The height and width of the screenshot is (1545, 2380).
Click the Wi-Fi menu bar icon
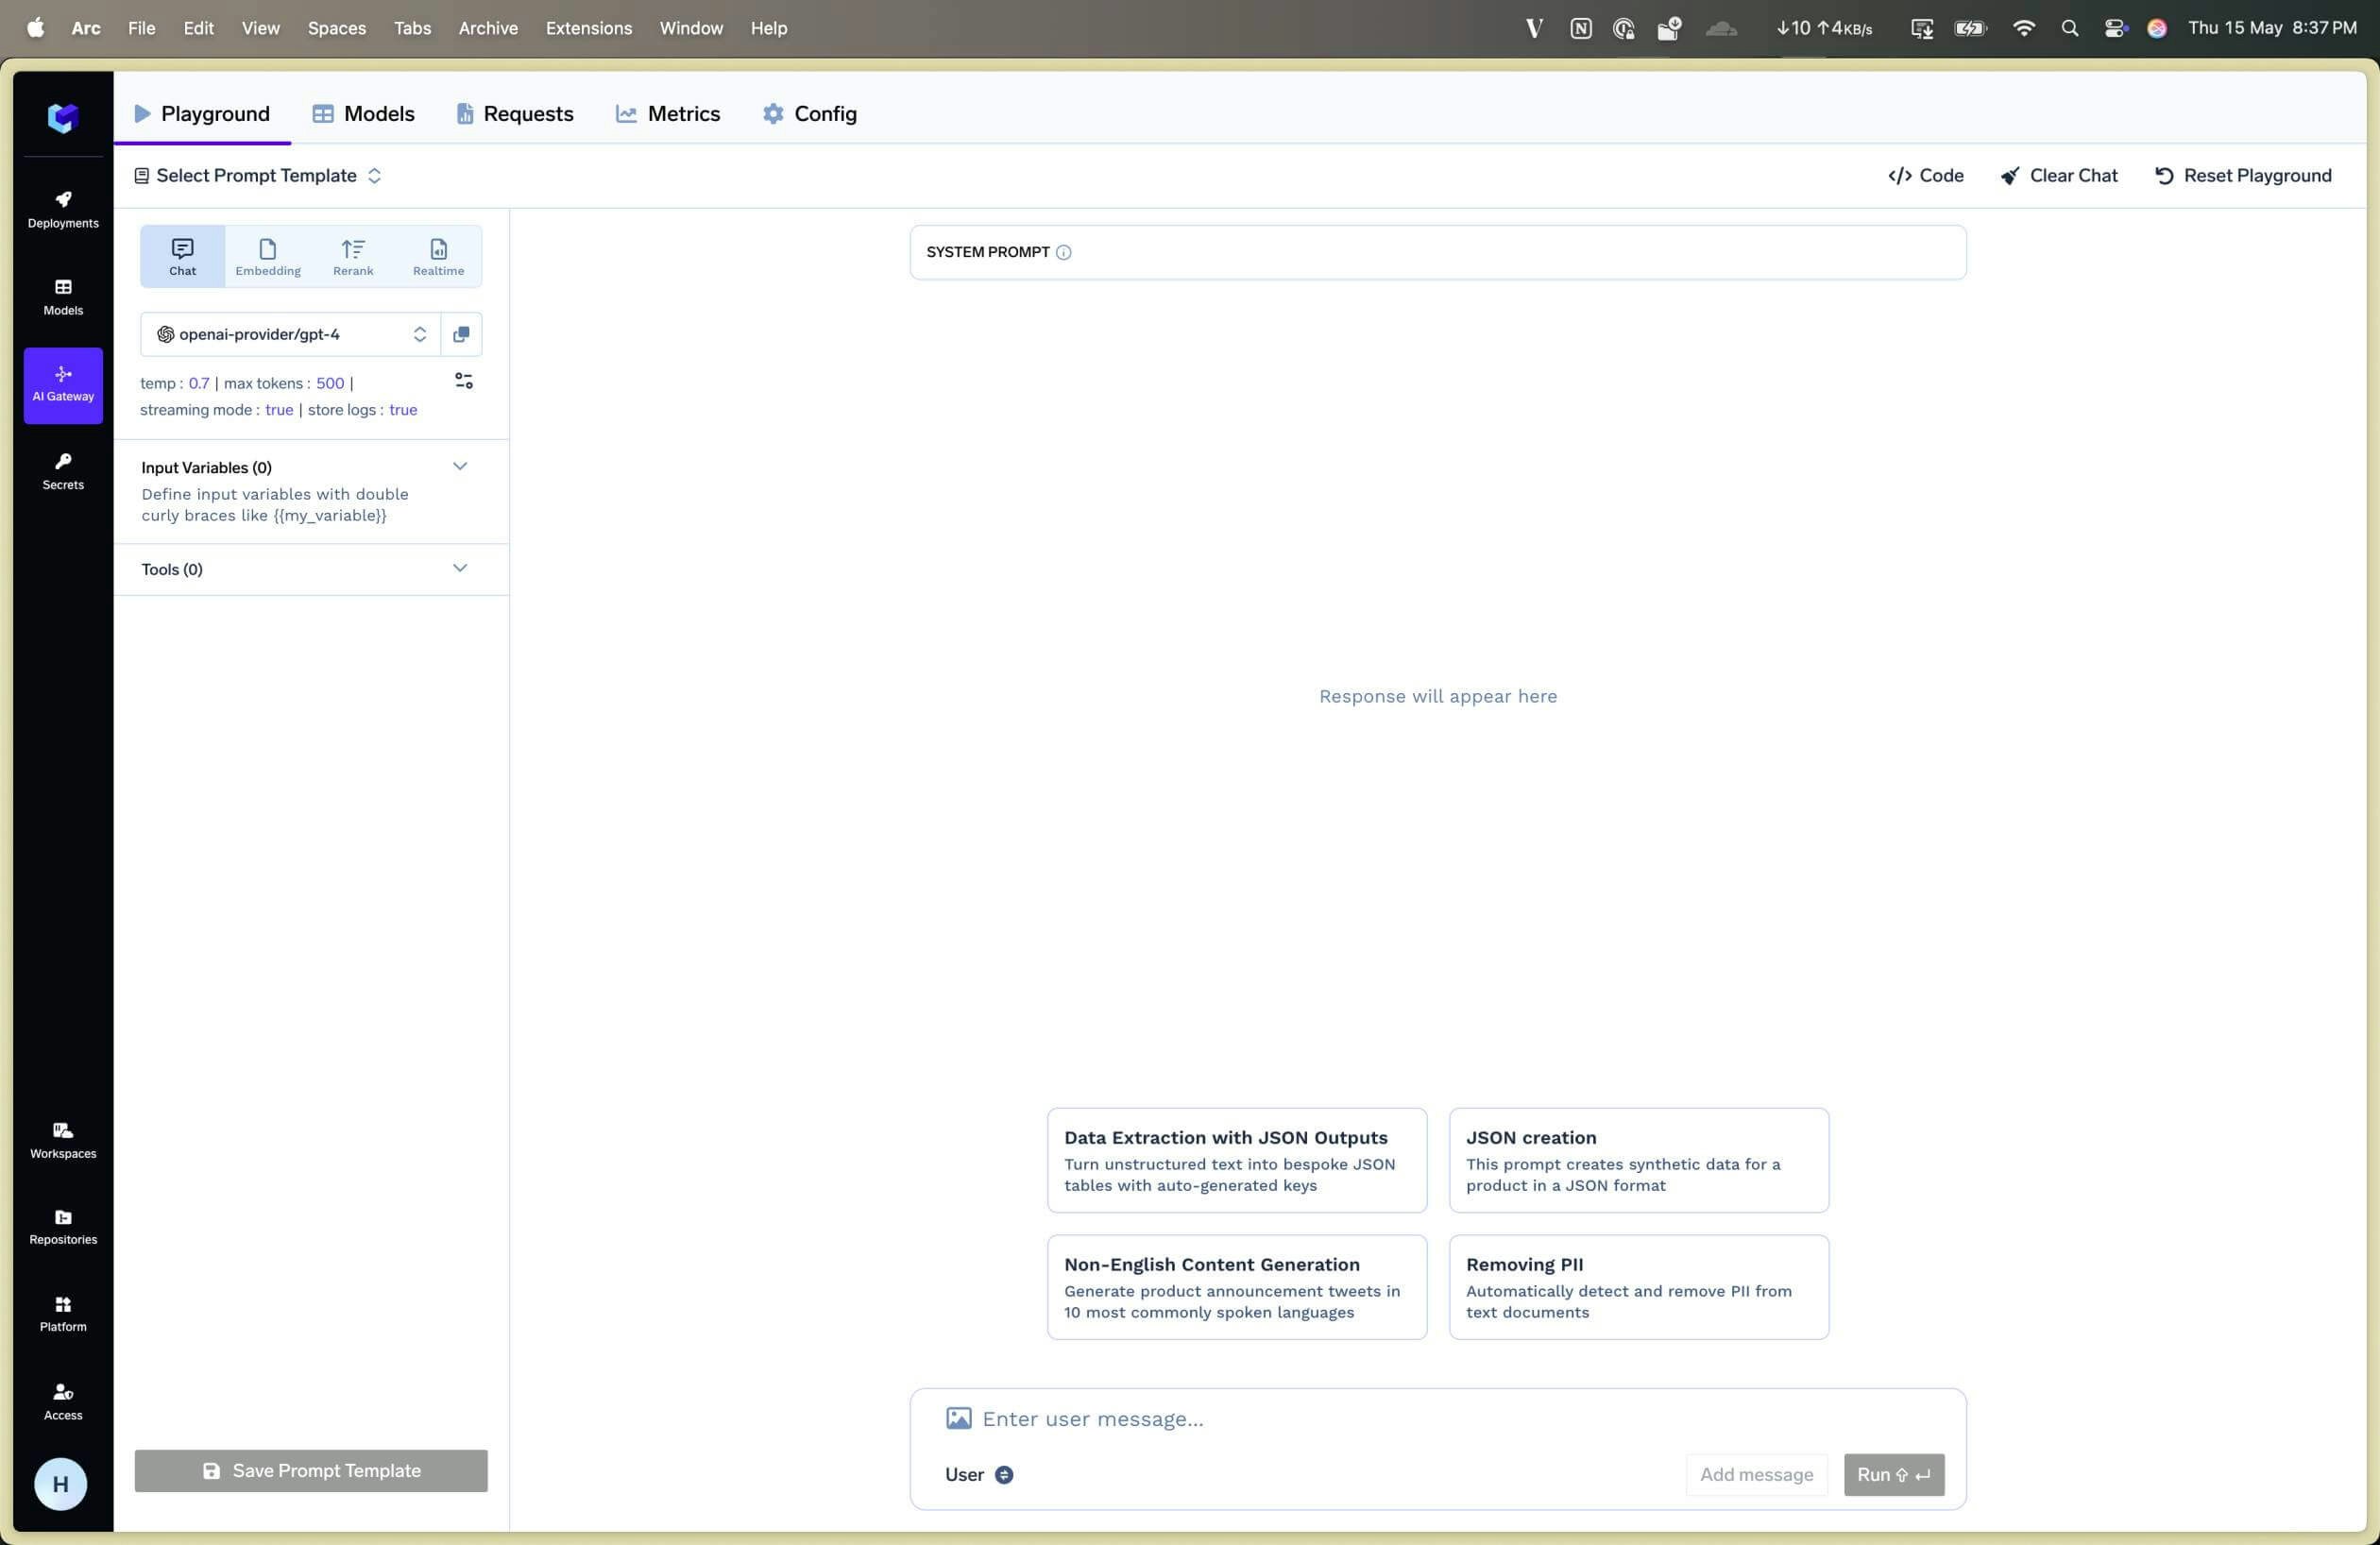click(x=2024, y=28)
